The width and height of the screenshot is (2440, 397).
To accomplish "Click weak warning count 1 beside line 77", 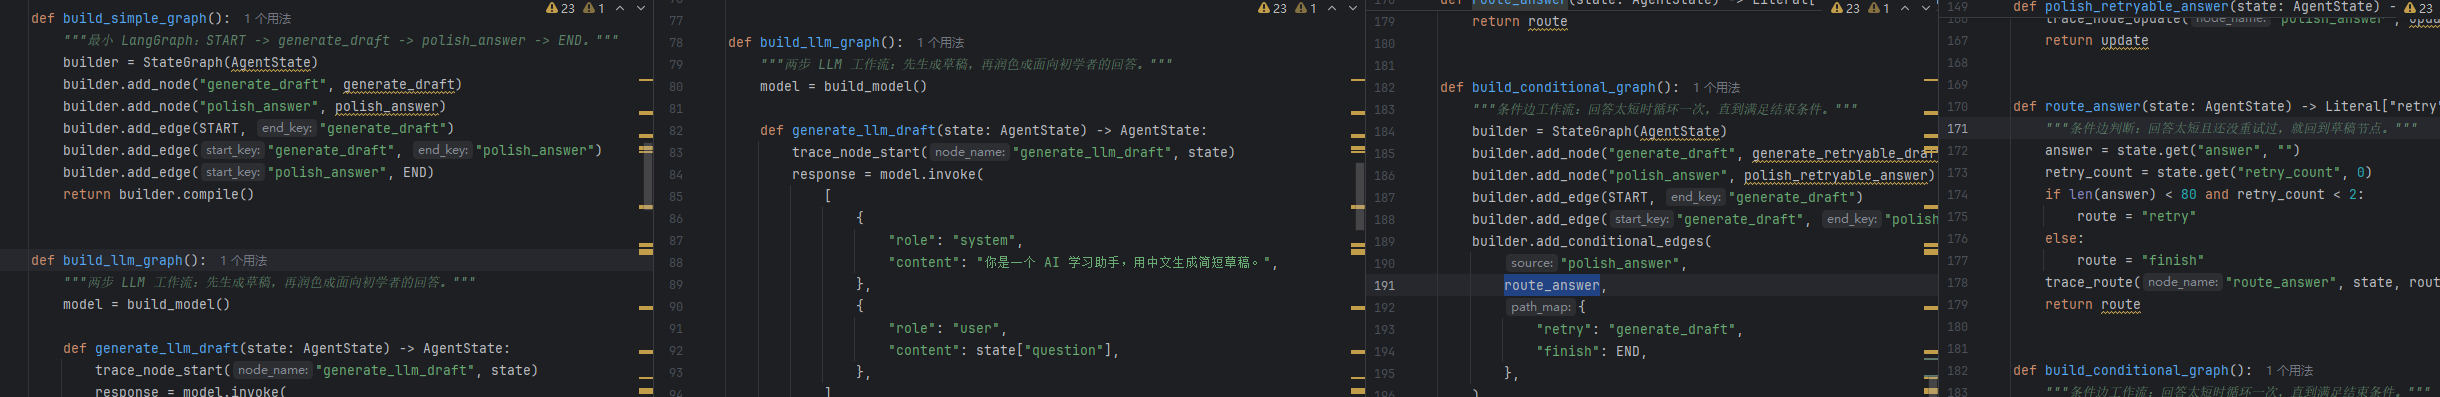I will click(1306, 8).
